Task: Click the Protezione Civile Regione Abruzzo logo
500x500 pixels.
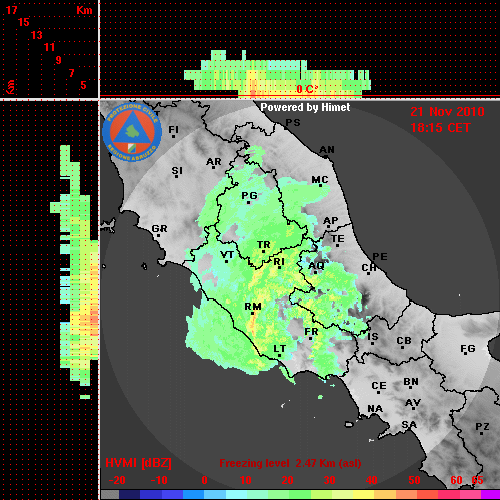Action: [x=132, y=132]
